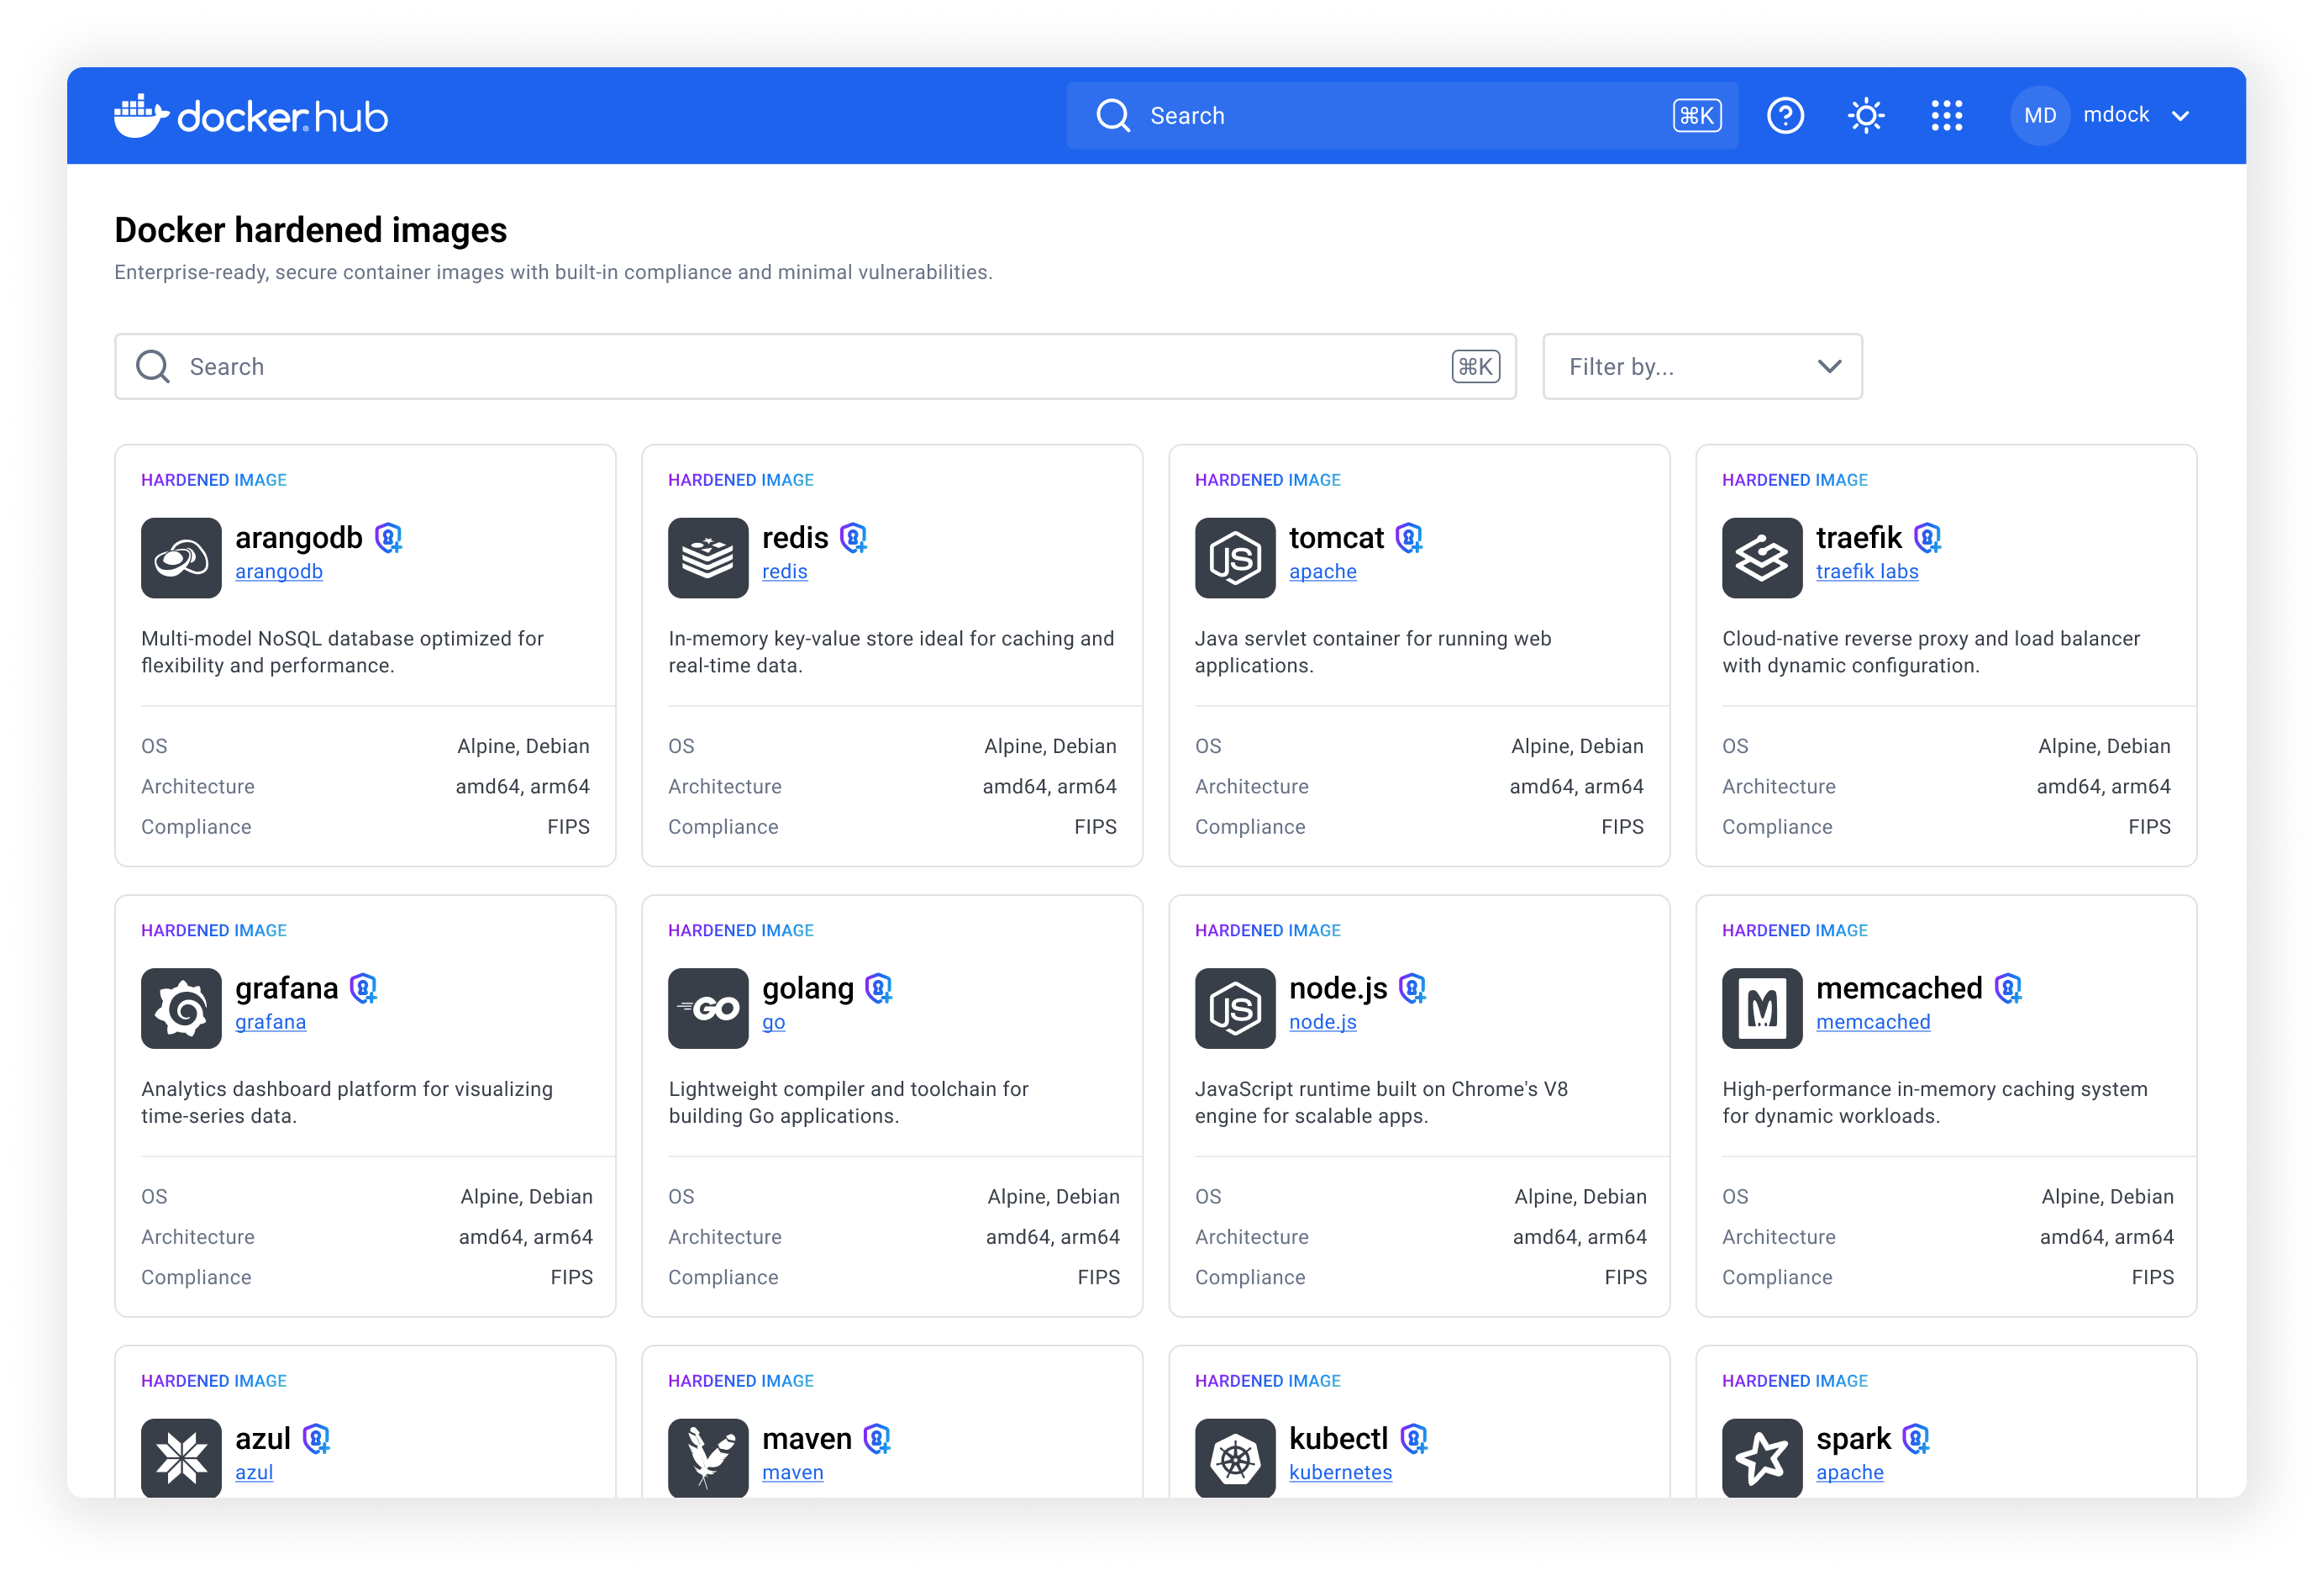This screenshot has height=1575, width=2324.
Task: Click the verified shield badge next to grafana
Action: (x=364, y=988)
